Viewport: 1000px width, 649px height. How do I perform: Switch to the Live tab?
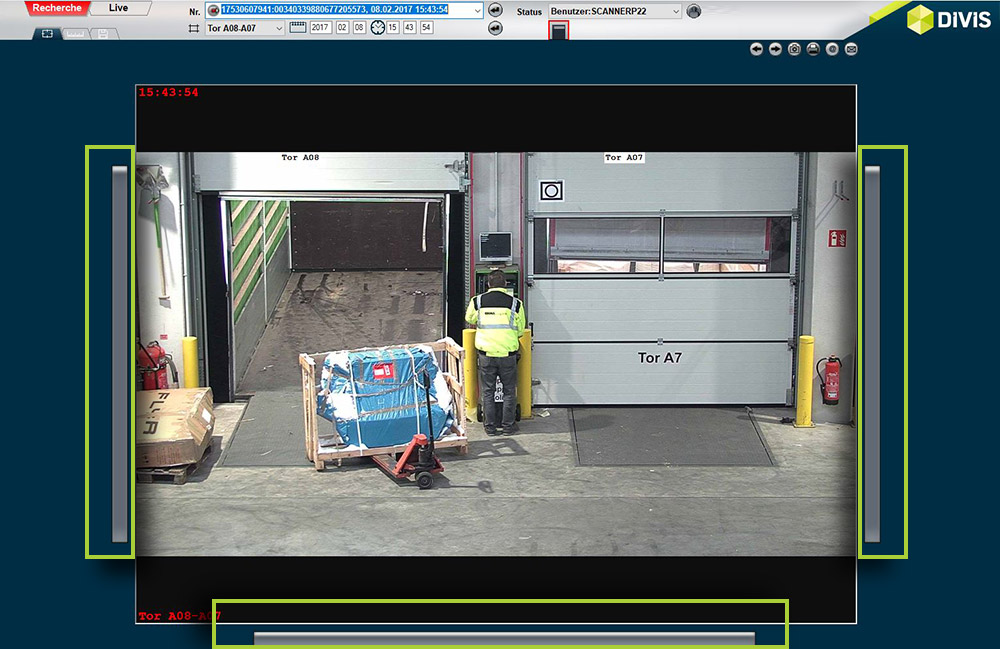pos(119,8)
